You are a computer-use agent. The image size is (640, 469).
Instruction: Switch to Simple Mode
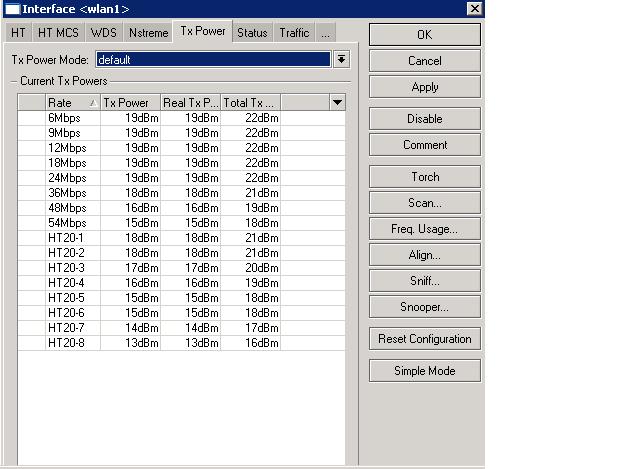click(x=424, y=371)
